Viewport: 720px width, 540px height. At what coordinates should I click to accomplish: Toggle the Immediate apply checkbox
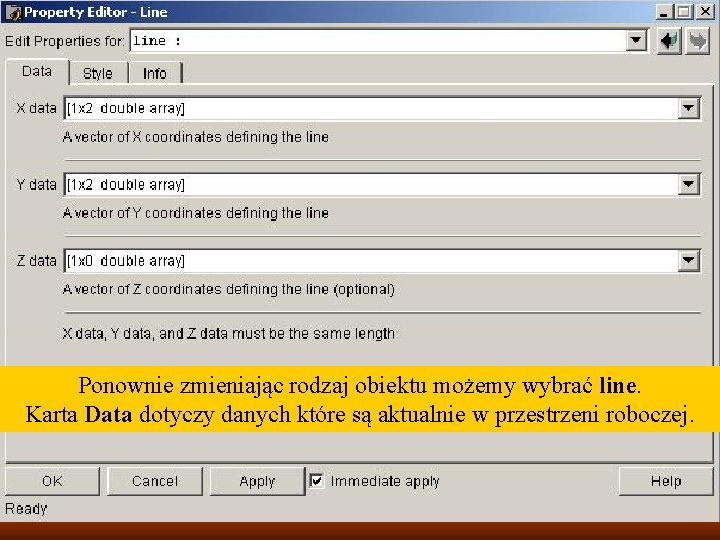click(x=316, y=481)
